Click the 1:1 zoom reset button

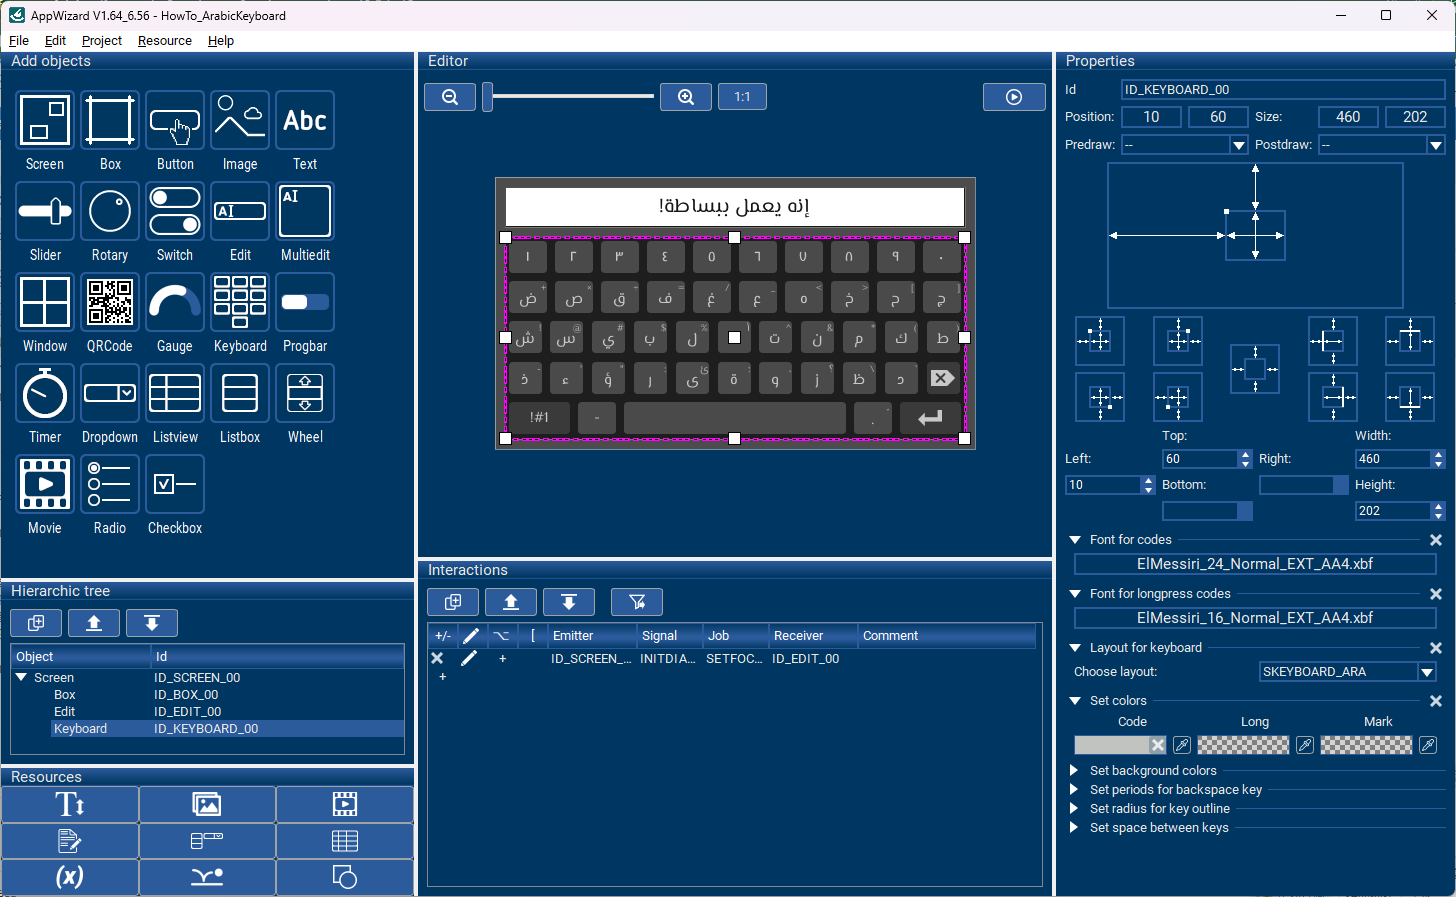(742, 97)
